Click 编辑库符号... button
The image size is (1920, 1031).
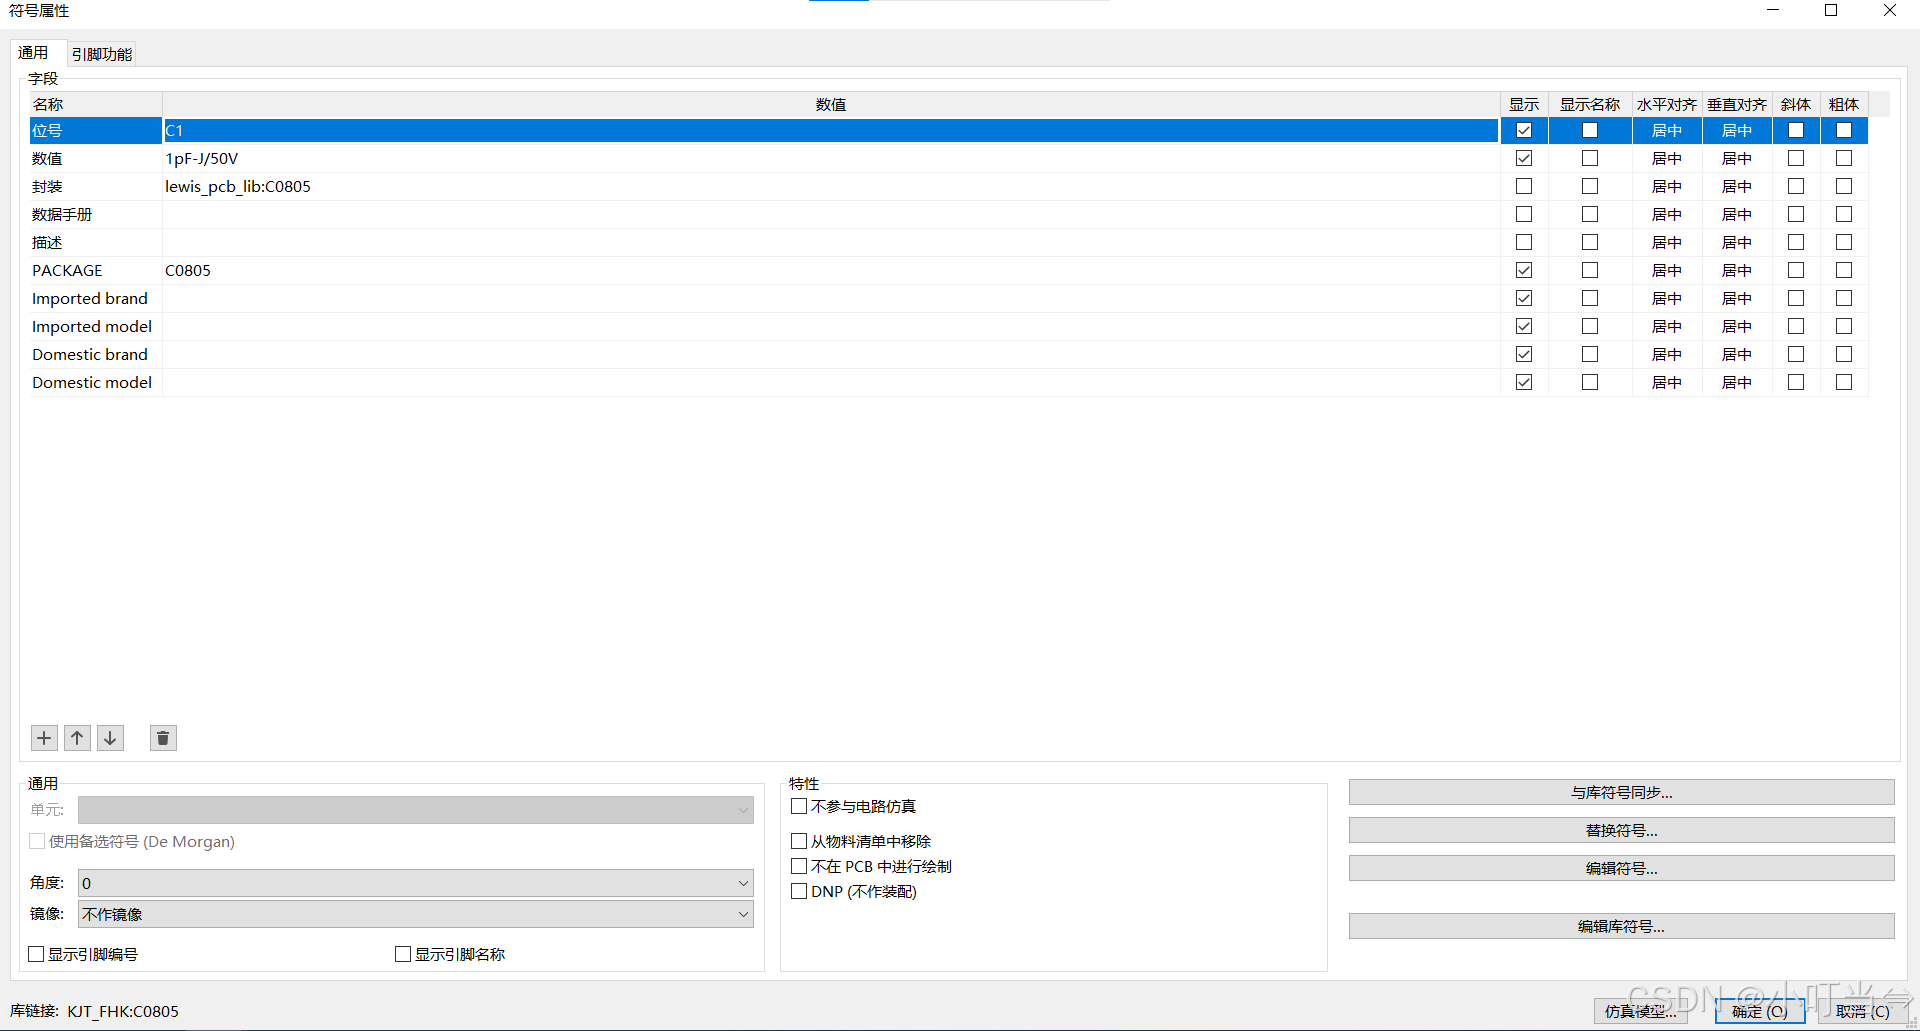(x=1621, y=926)
